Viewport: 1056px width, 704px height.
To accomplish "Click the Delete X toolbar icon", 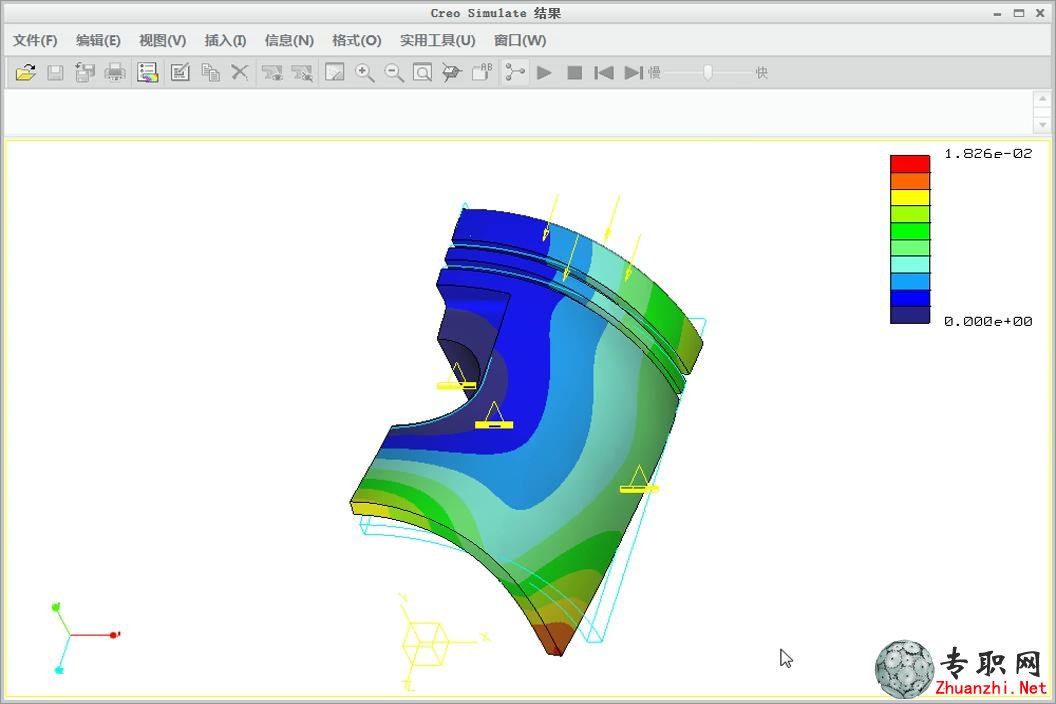I will coord(240,72).
